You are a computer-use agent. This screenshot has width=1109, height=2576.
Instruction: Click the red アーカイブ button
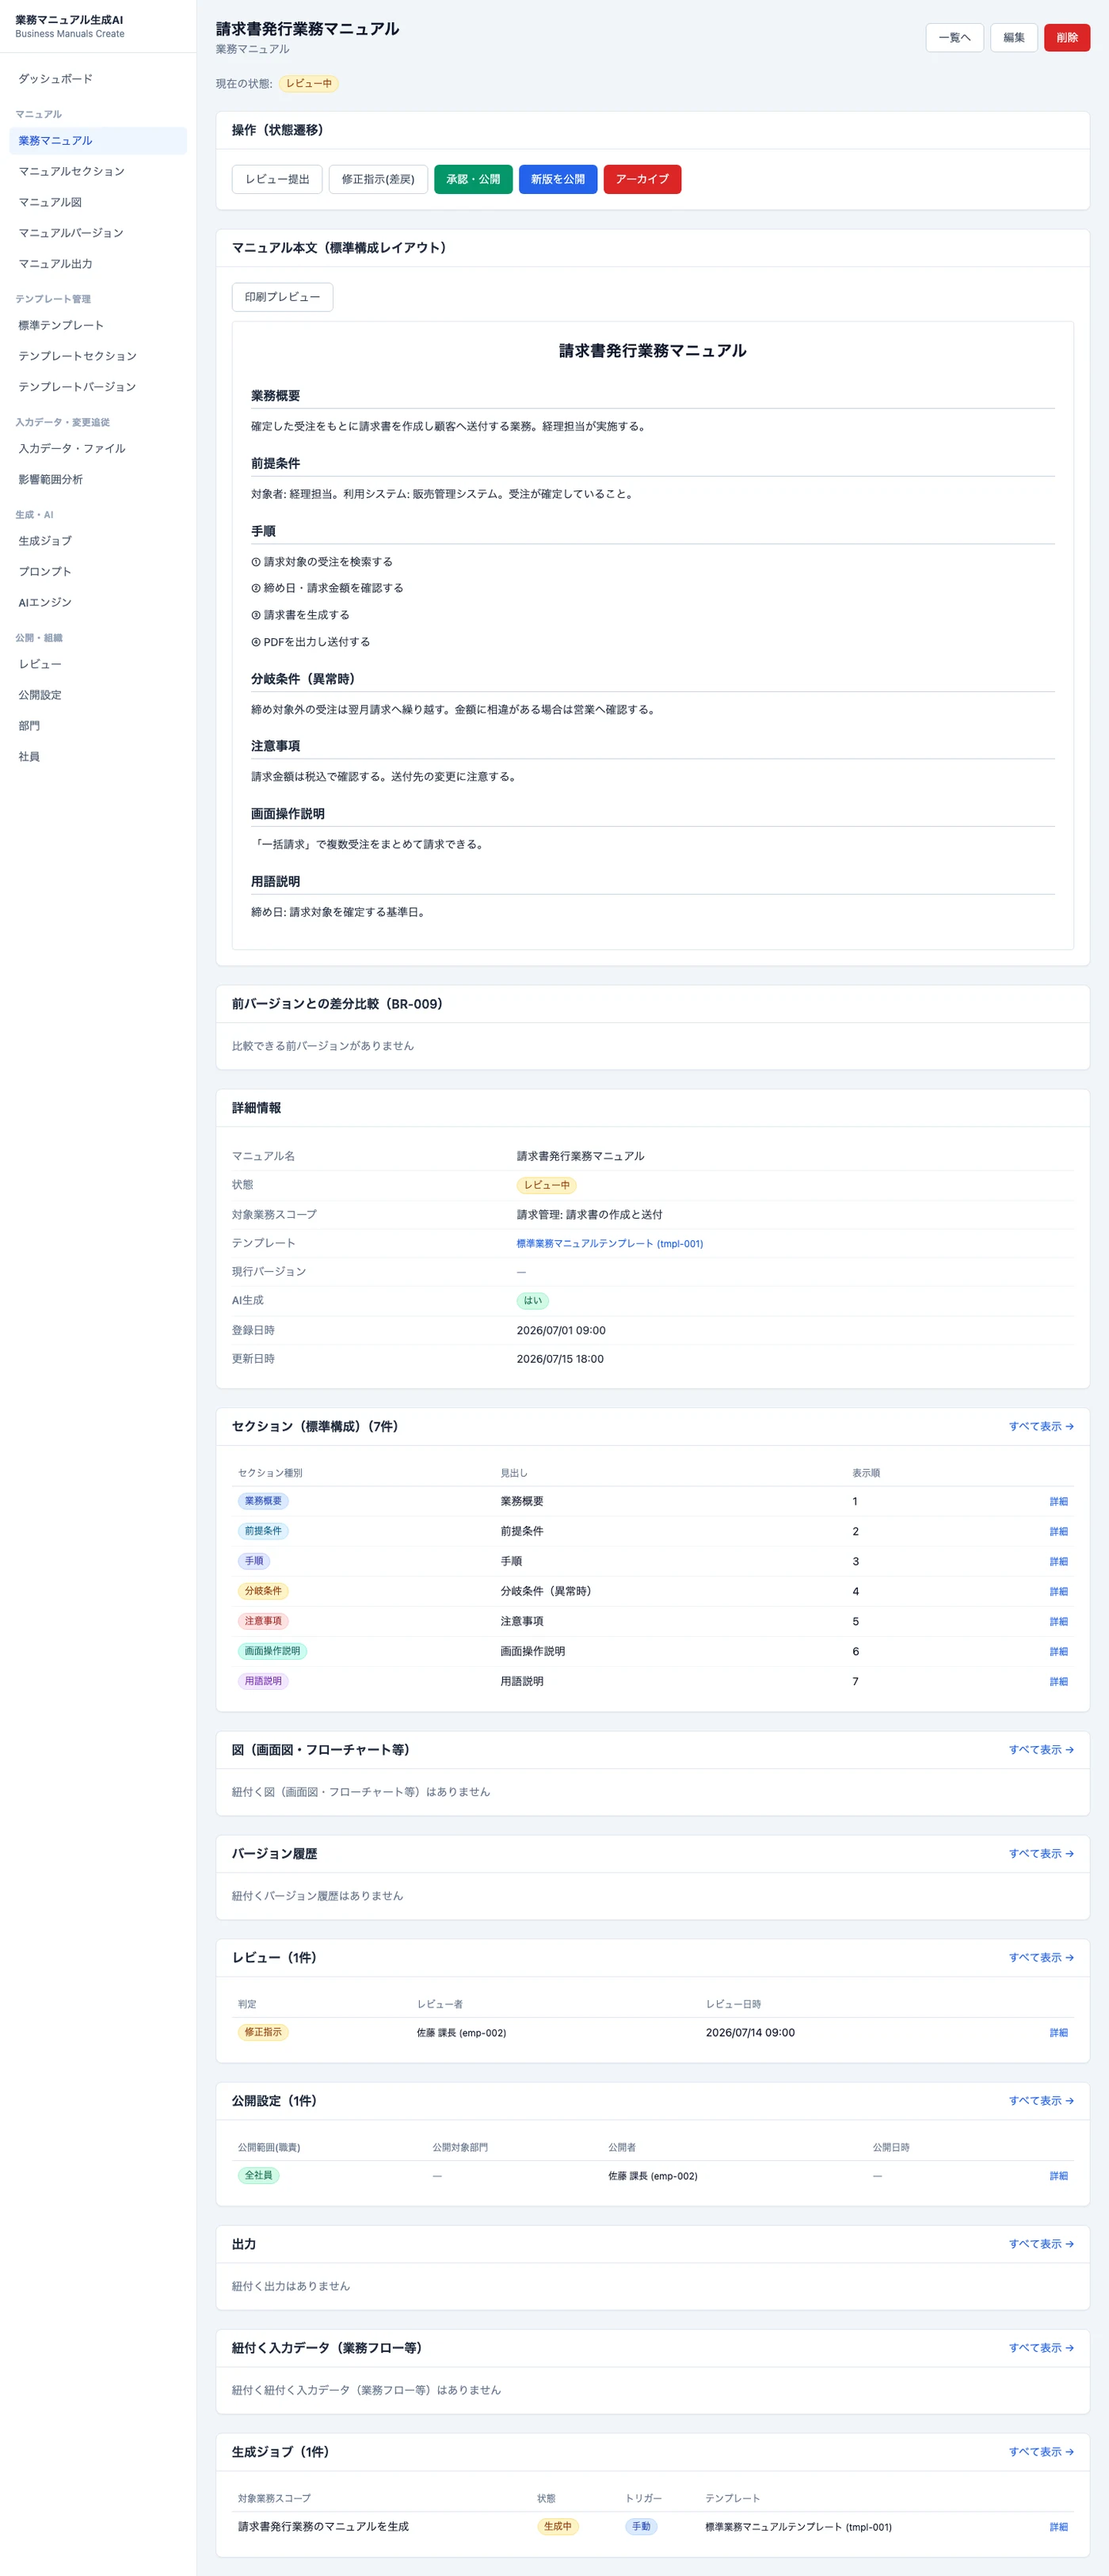click(642, 179)
